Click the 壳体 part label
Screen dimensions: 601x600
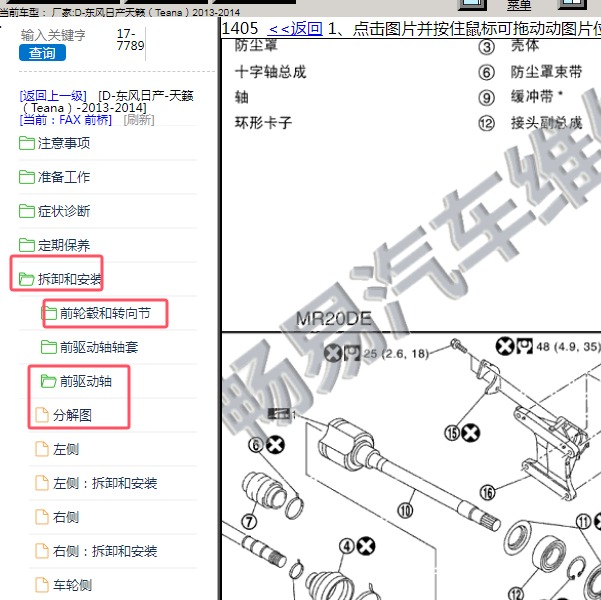tap(525, 45)
